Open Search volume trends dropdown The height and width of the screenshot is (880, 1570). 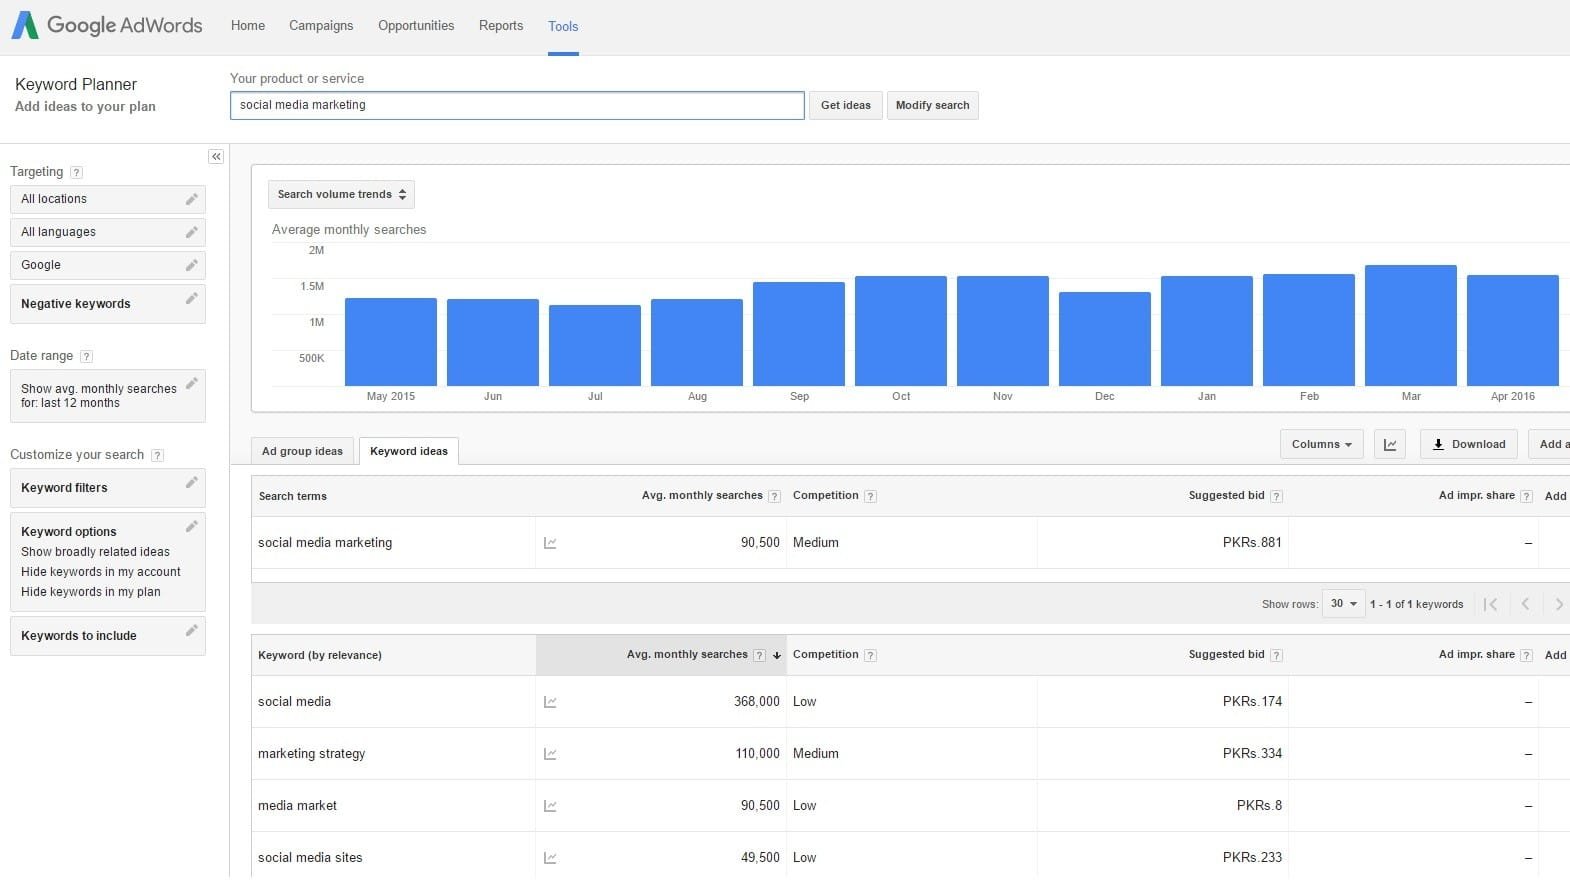click(341, 194)
